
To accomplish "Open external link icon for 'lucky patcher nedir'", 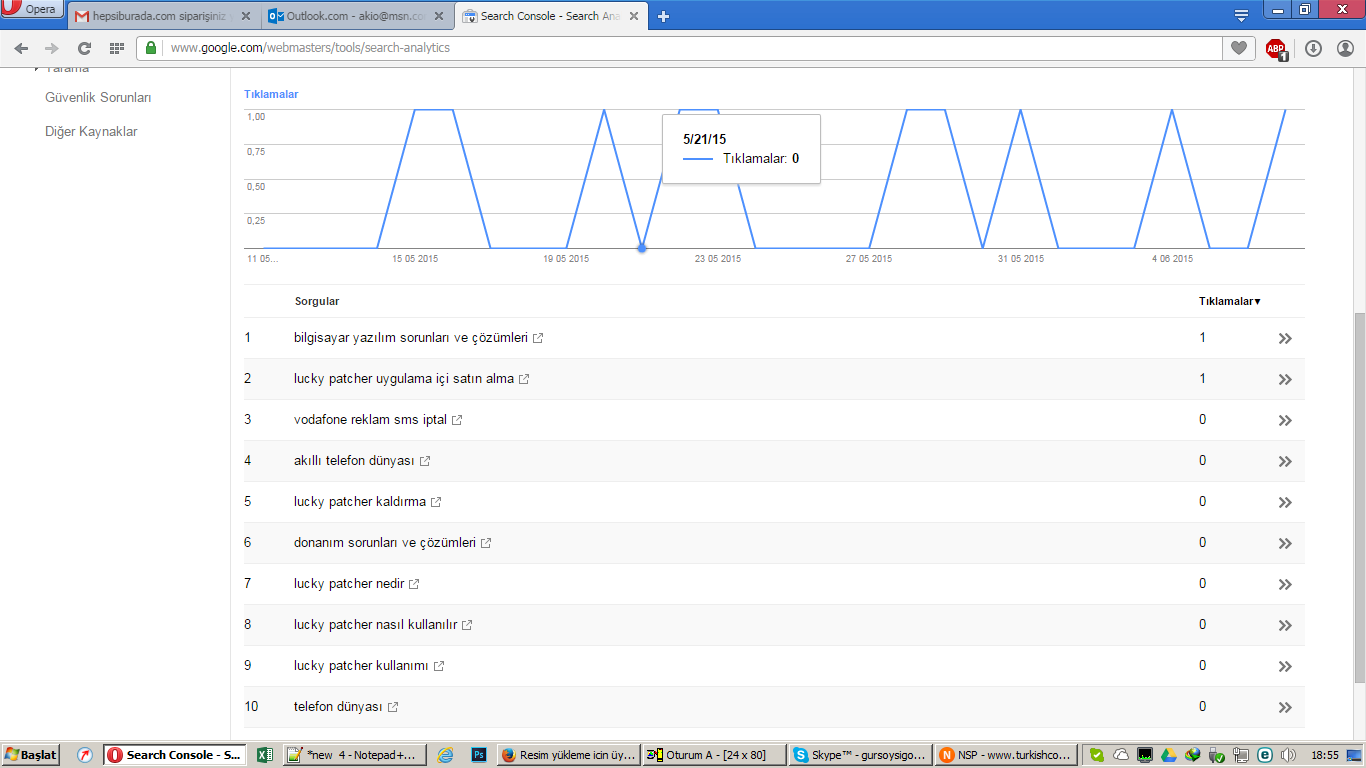I will click(x=414, y=584).
